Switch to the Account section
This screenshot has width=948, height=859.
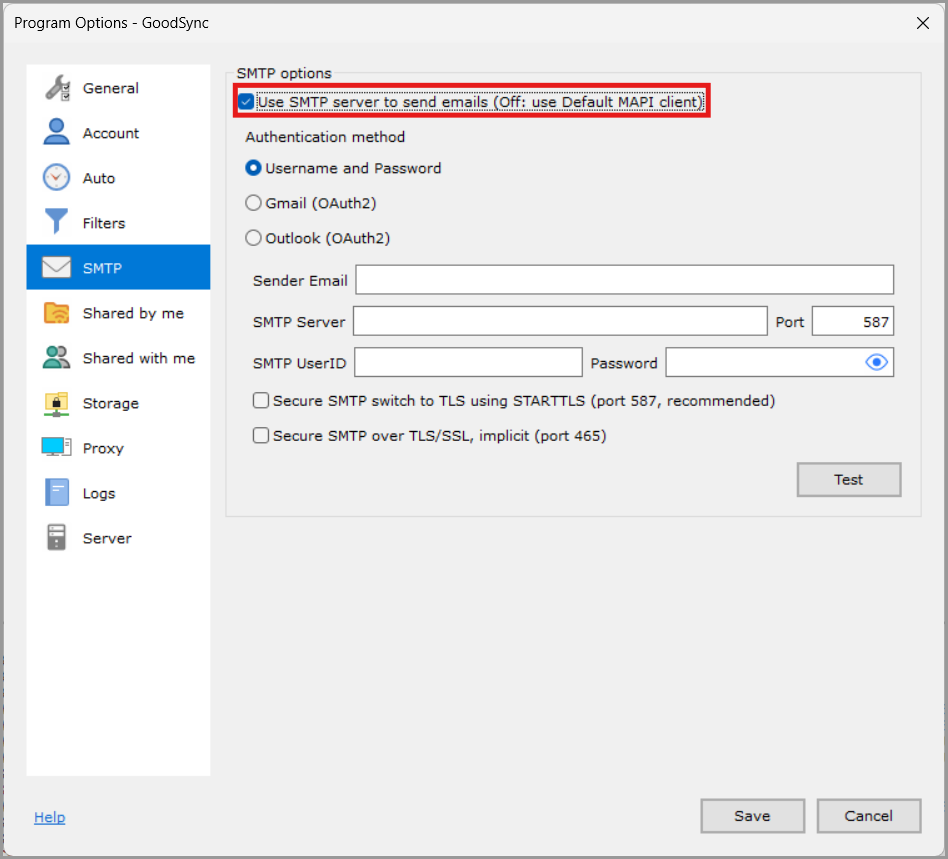click(111, 133)
